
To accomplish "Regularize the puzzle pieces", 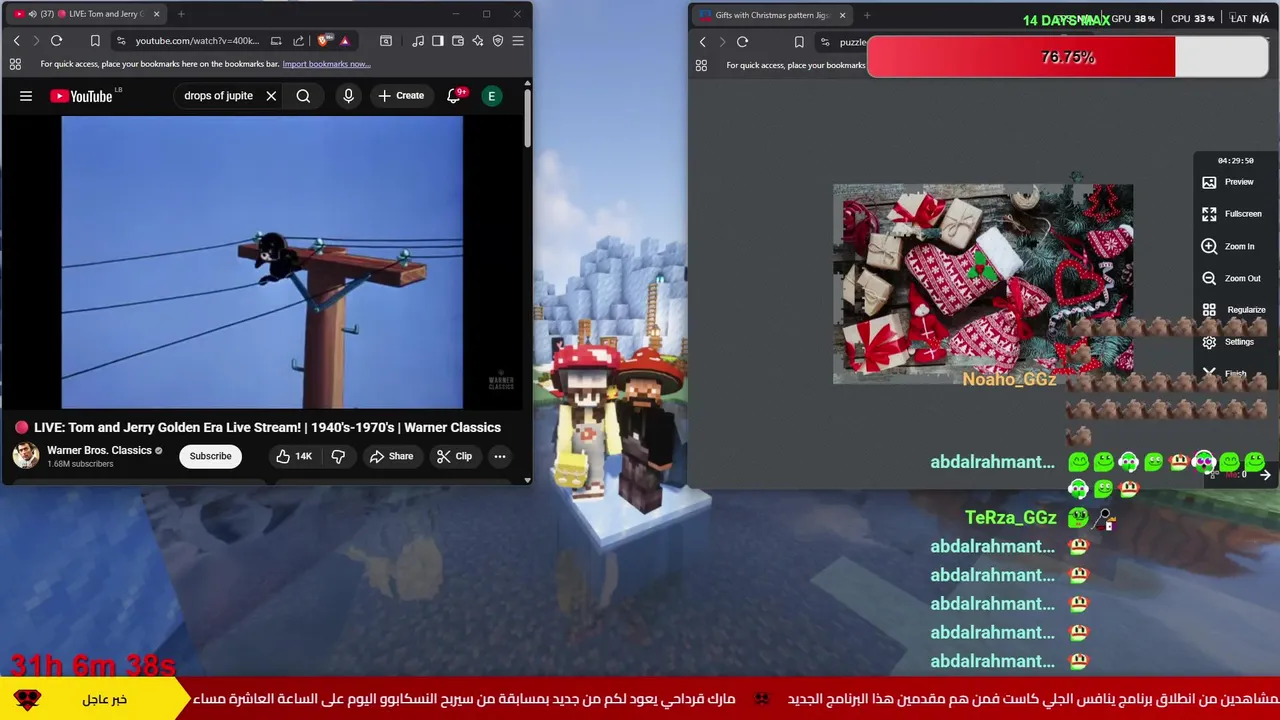I will (x=1234, y=310).
